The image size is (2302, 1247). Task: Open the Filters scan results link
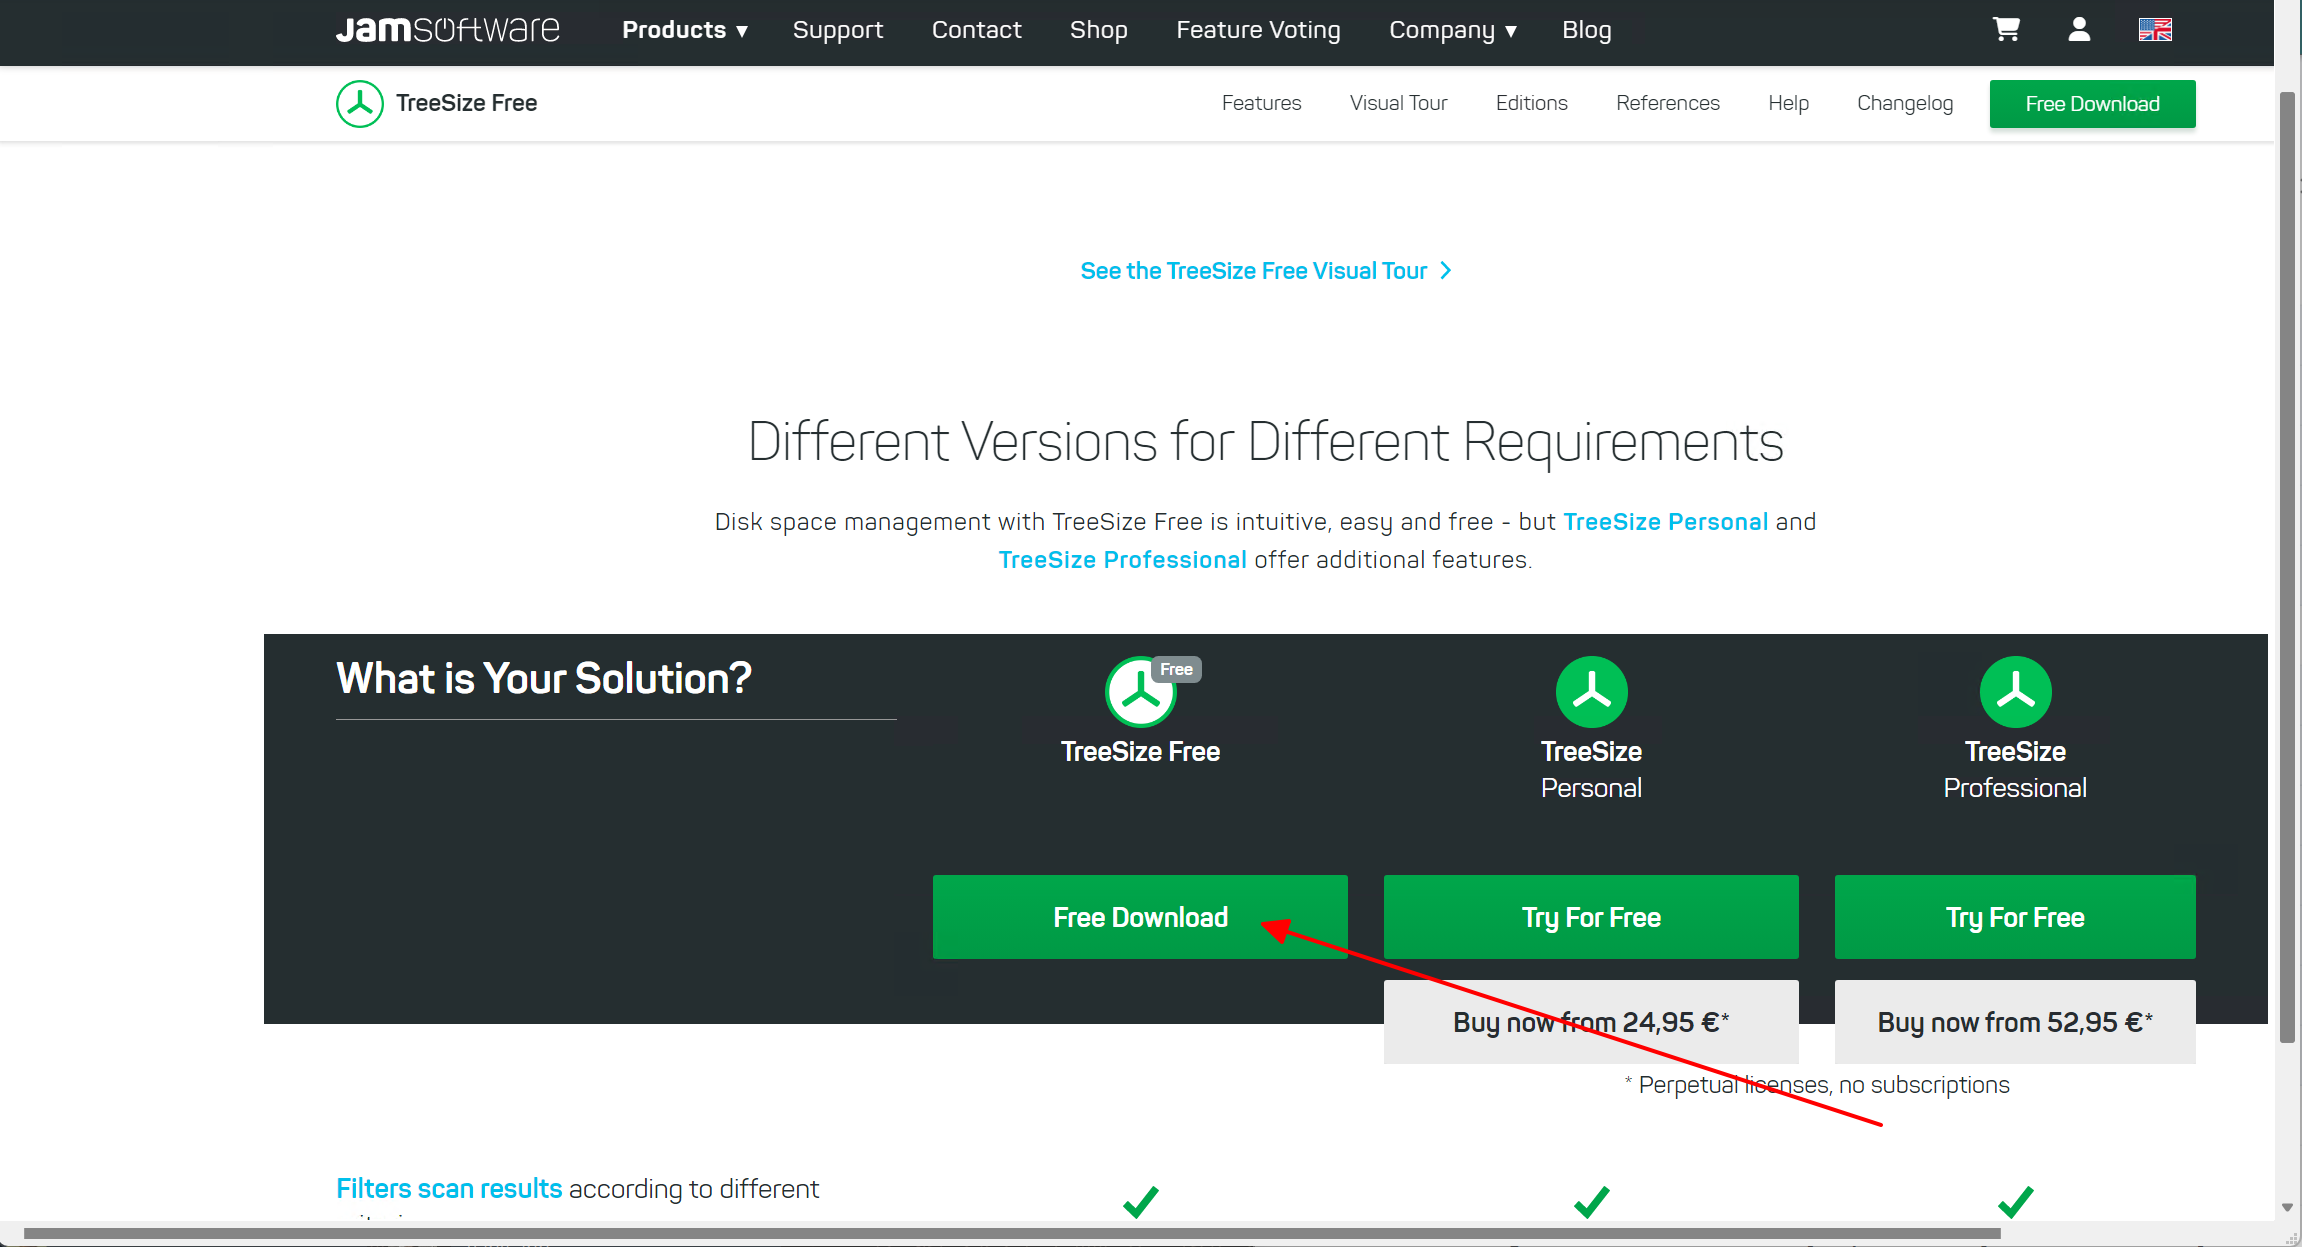(x=449, y=1188)
